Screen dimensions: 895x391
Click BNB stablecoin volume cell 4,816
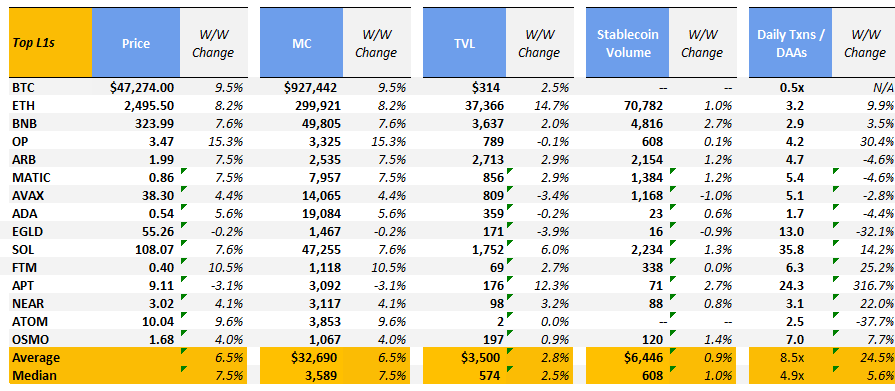pyautogui.click(x=648, y=124)
